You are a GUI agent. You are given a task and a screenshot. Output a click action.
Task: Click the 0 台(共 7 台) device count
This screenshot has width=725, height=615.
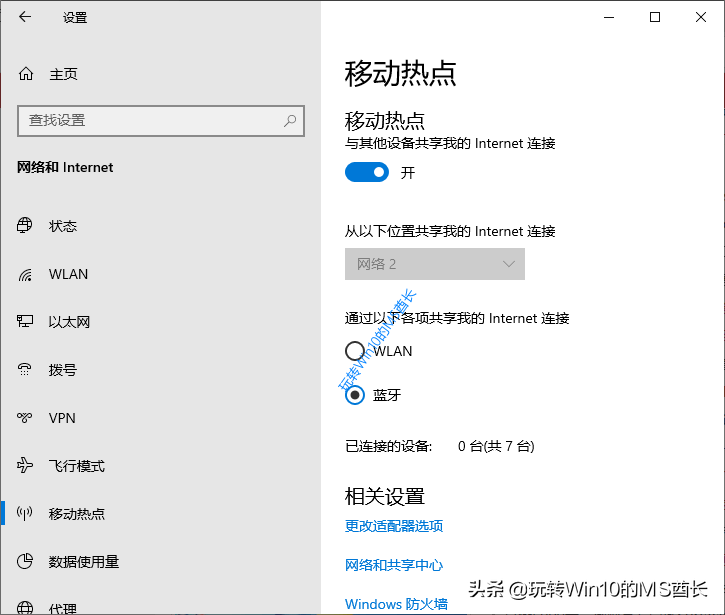[496, 446]
